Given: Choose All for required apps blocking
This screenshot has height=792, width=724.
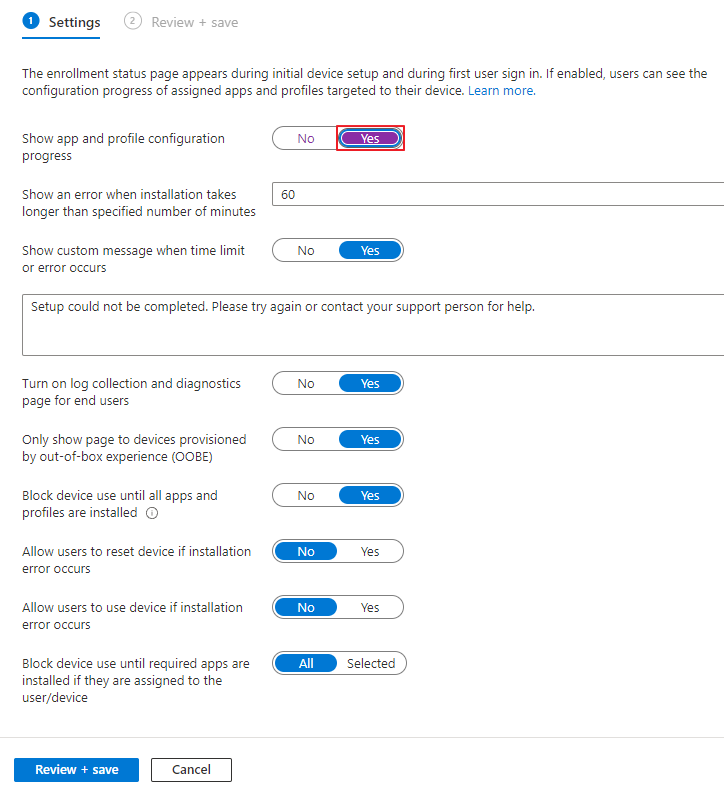Looking at the screenshot, I should pyautogui.click(x=306, y=663).
